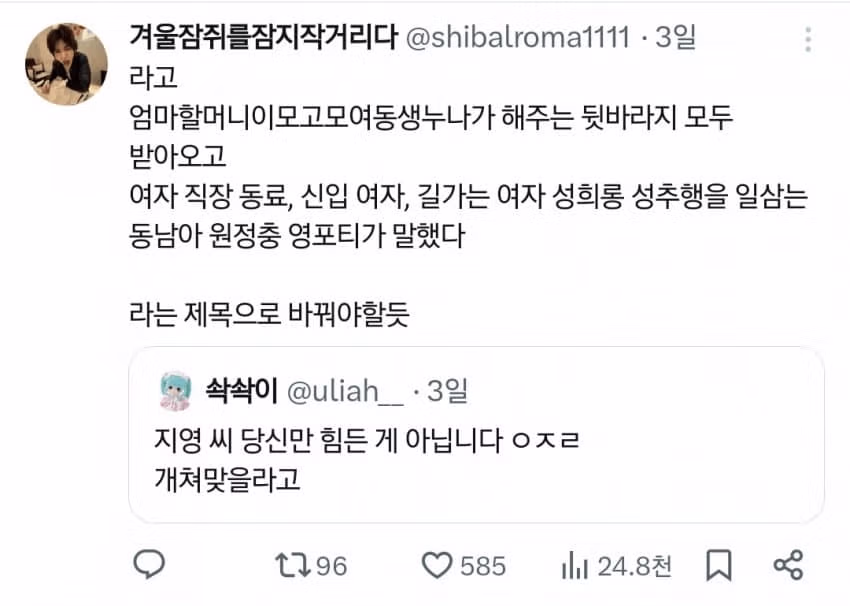850x606 pixels.
Task: Open the reply composer via the comment icon
Action: (150, 565)
